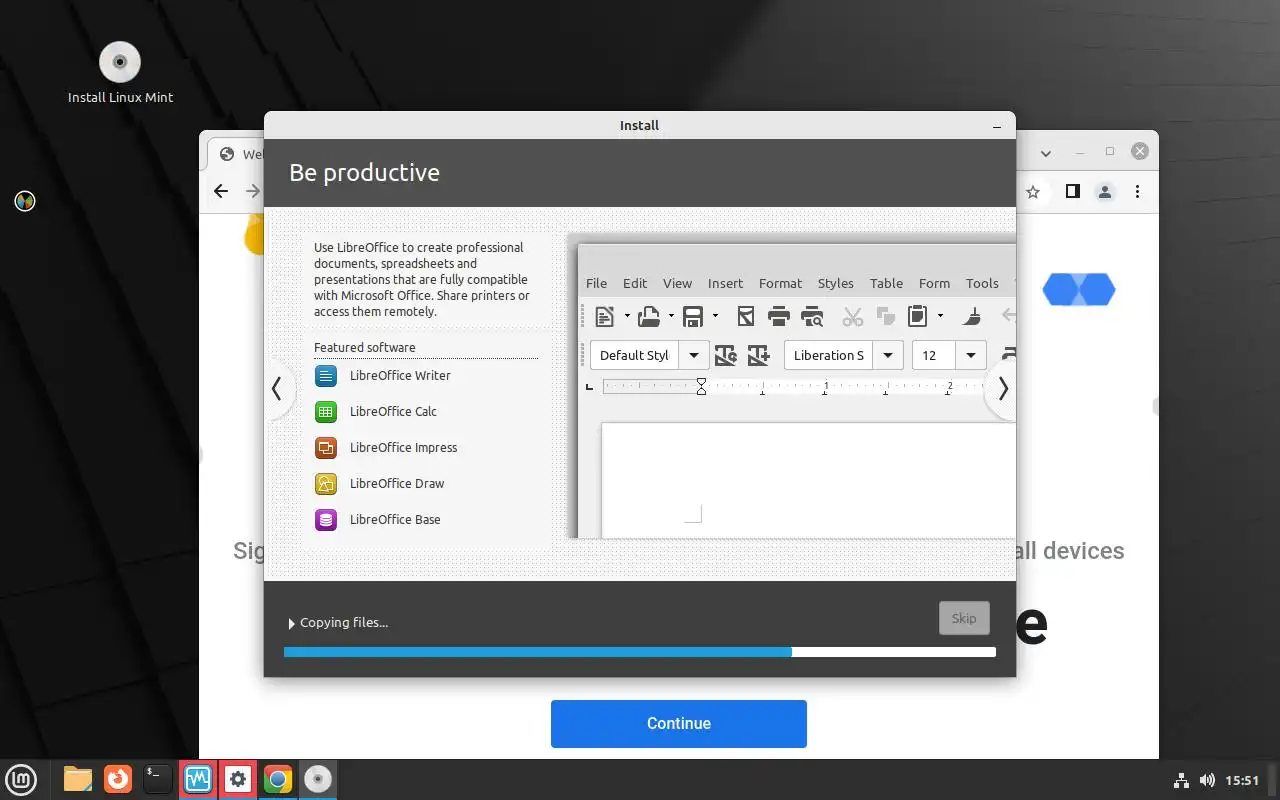Open Edit menu in the Writer screenshot
The height and width of the screenshot is (800, 1280).
pos(635,283)
